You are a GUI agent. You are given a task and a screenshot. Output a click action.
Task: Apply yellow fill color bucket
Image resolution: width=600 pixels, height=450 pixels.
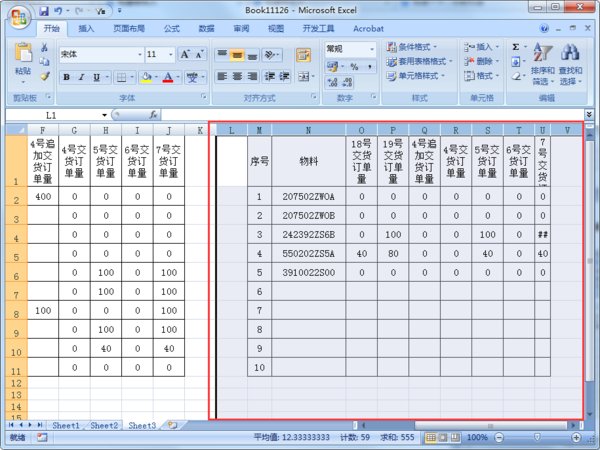pyautogui.click(x=146, y=77)
